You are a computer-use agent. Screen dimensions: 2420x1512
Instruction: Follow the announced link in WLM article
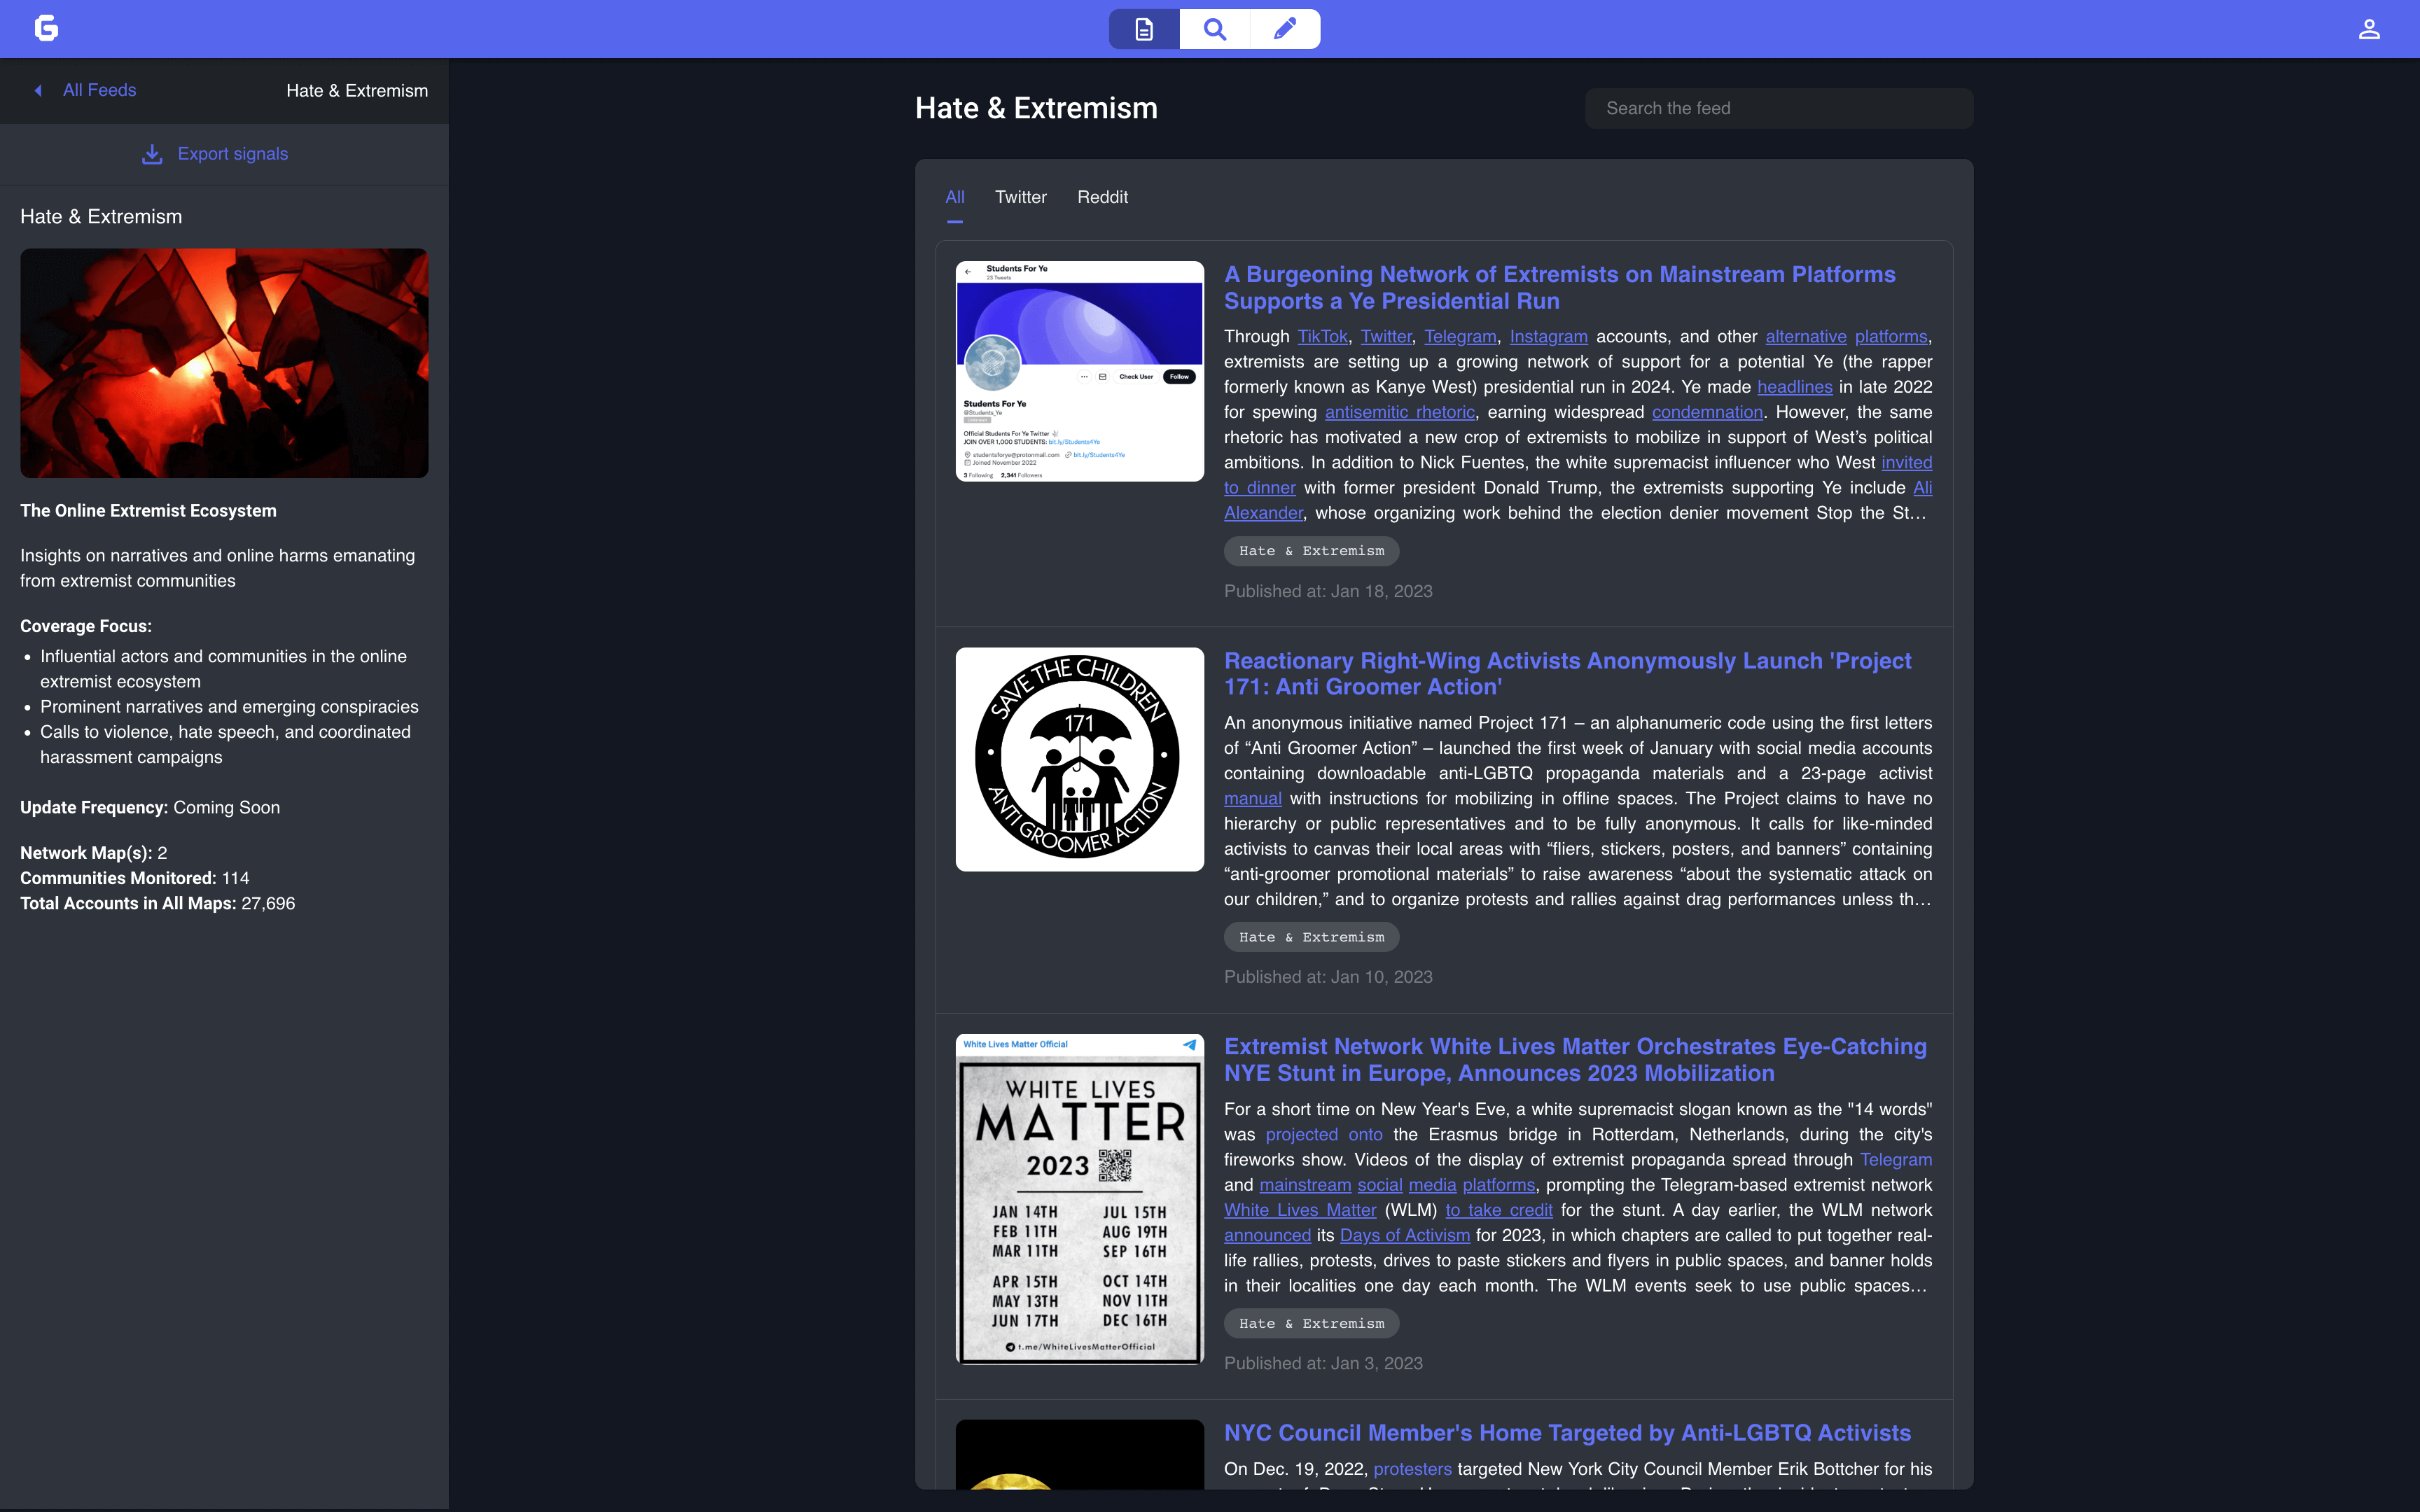[1267, 1236]
